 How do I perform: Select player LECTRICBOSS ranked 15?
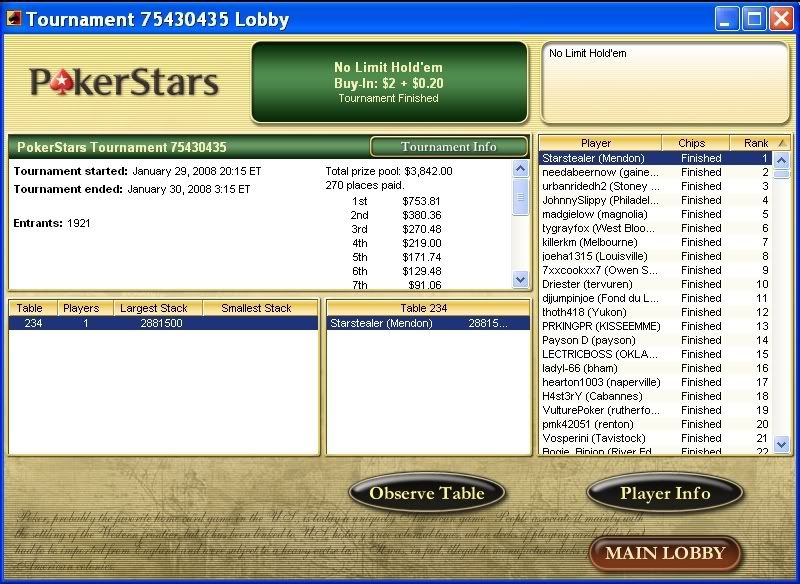click(656, 354)
